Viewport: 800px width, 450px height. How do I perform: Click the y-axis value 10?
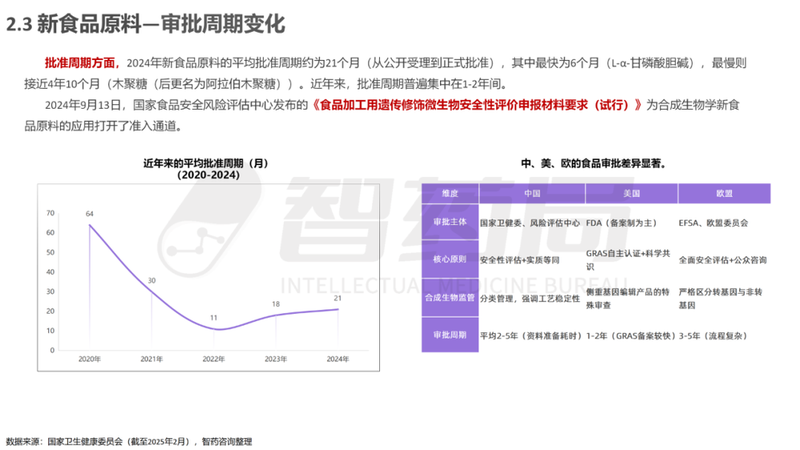tap(51, 331)
